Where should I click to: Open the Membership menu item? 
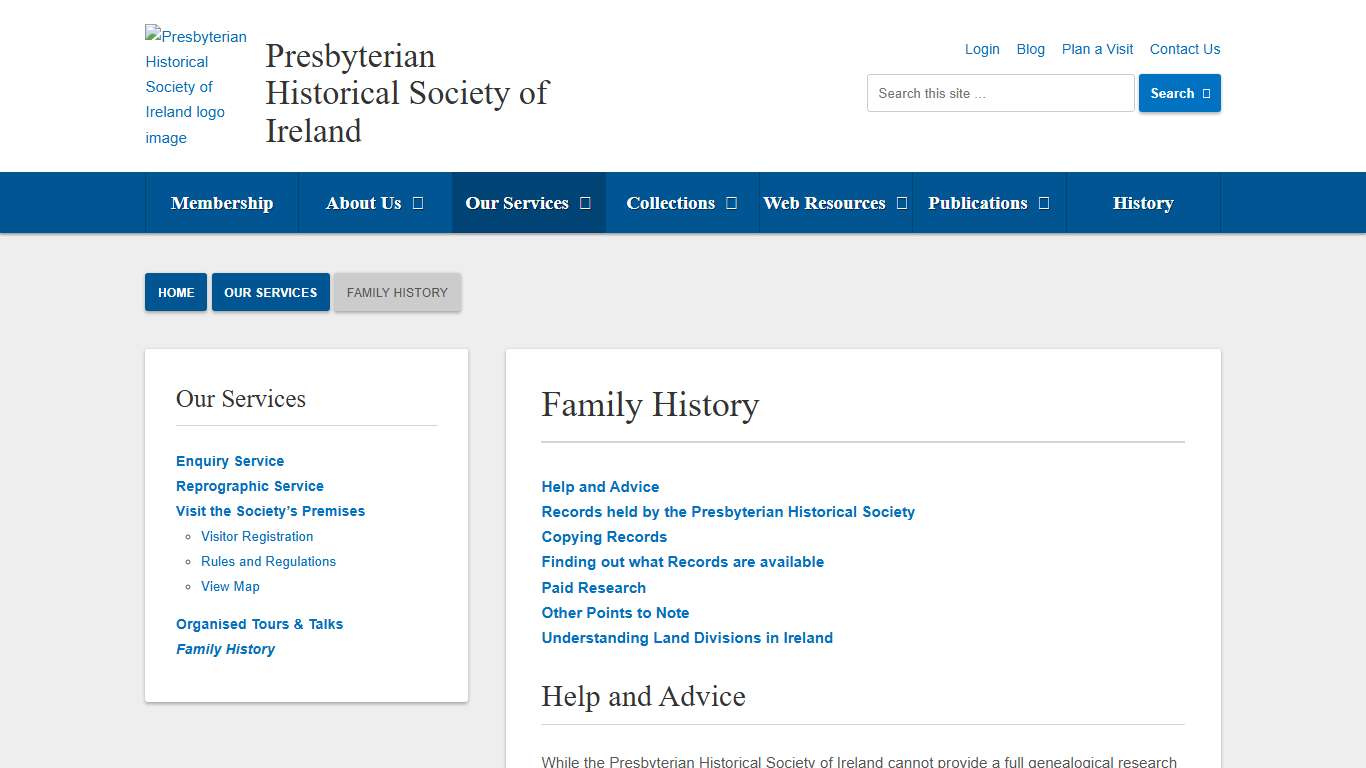tap(222, 202)
